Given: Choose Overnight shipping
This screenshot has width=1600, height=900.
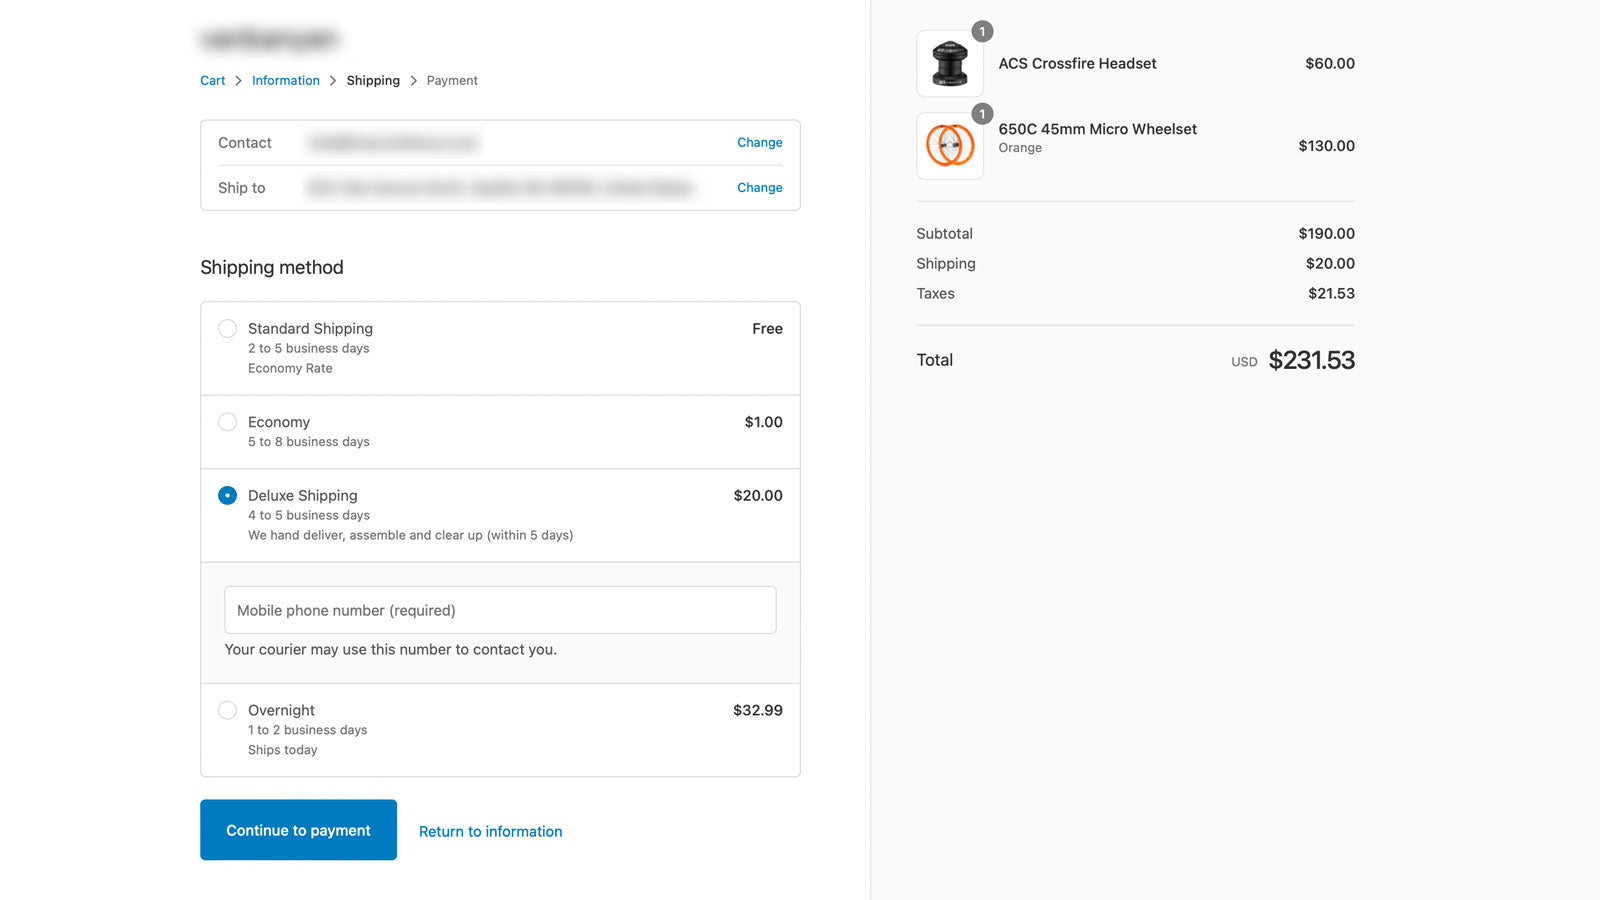Looking at the screenshot, I should 227,709.
